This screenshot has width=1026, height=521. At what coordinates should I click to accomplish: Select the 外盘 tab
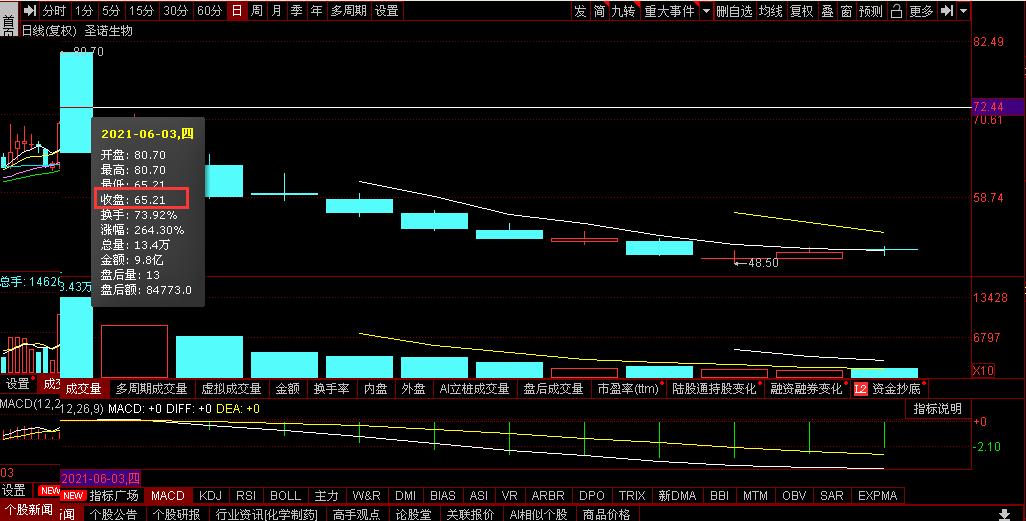tap(413, 389)
